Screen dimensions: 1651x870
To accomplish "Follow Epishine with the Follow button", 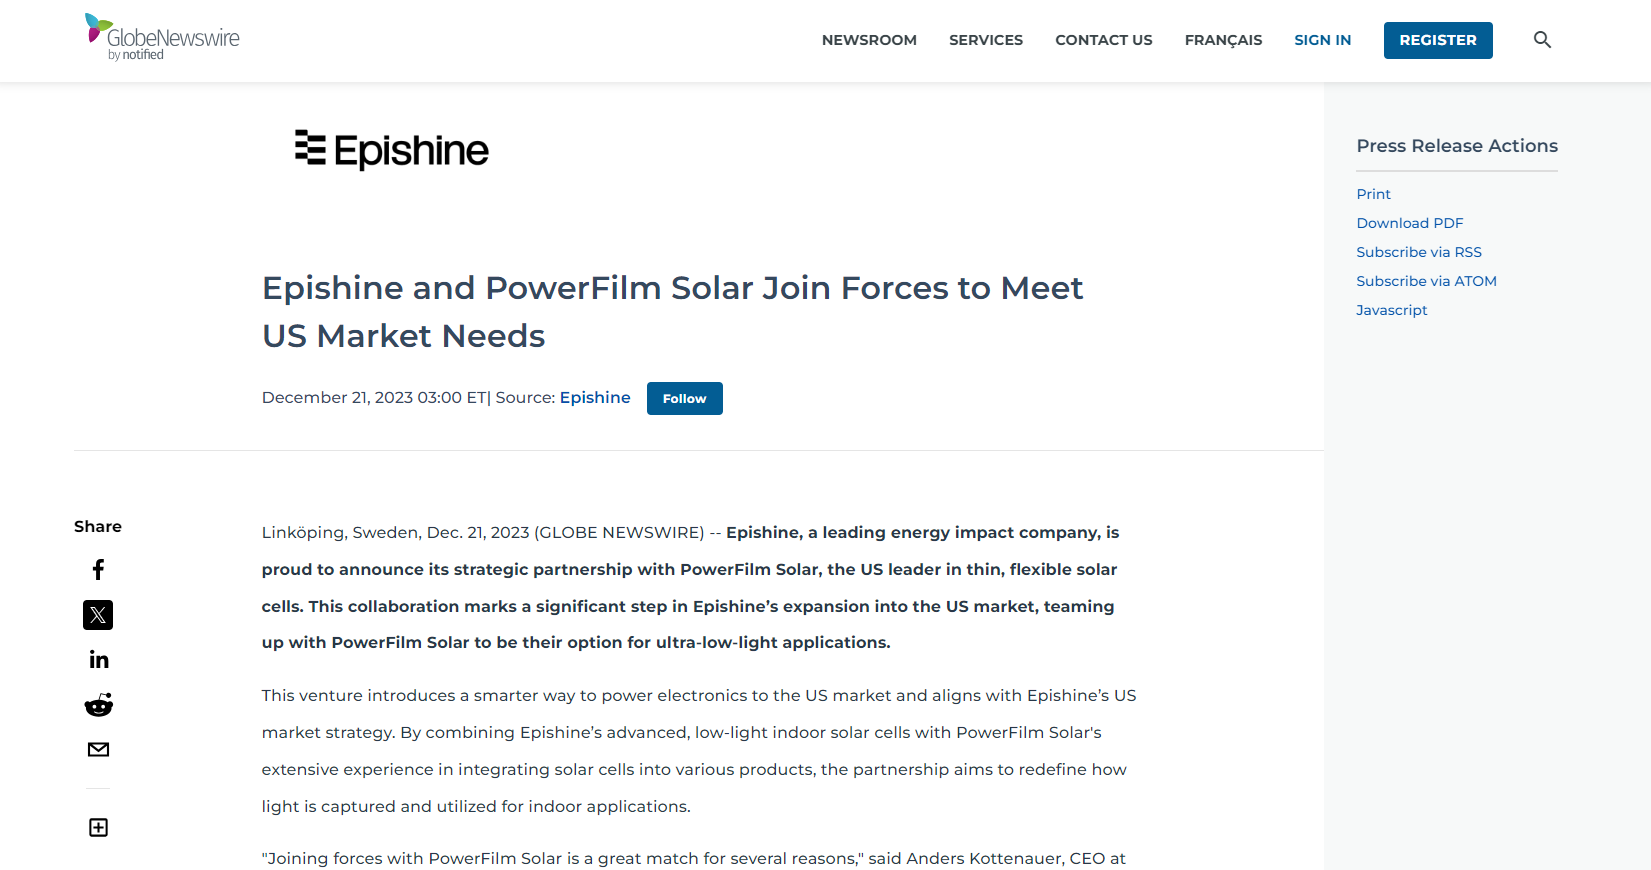I will pos(684,398).
